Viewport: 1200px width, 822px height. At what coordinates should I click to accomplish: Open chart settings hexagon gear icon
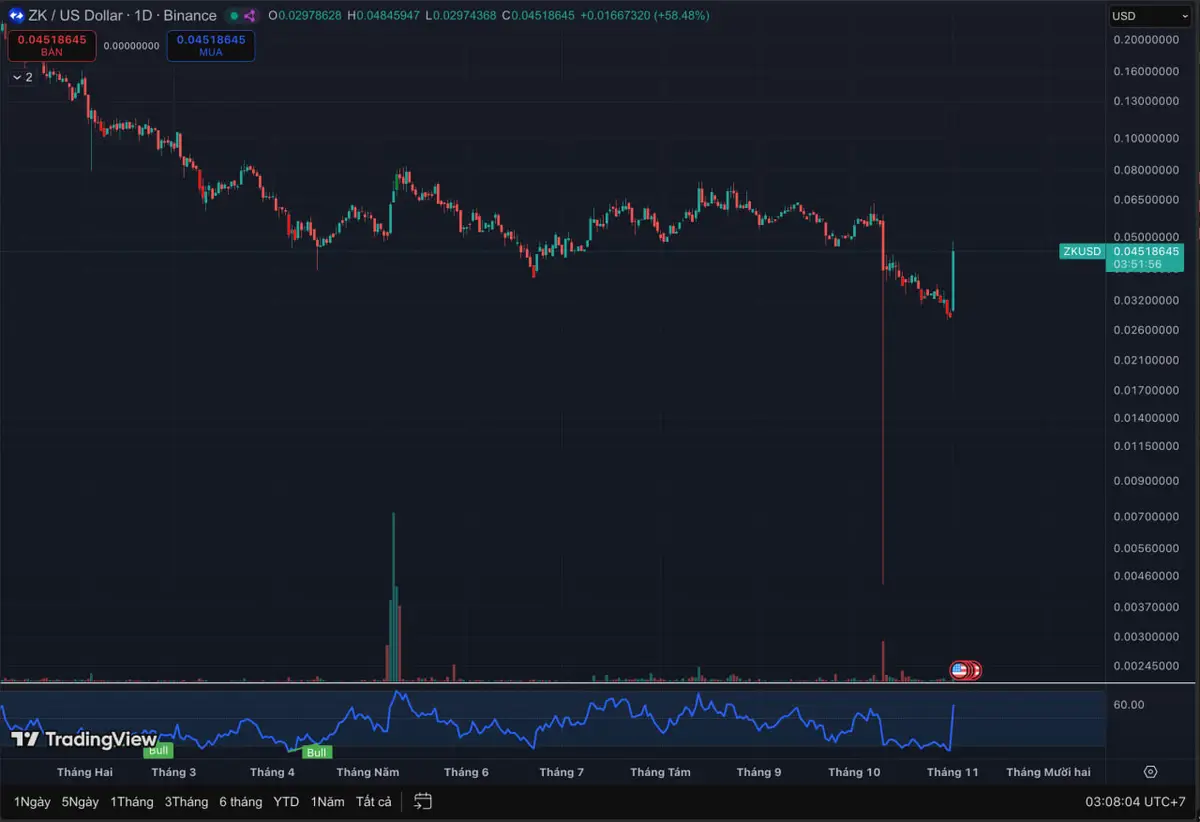(1150, 772)
